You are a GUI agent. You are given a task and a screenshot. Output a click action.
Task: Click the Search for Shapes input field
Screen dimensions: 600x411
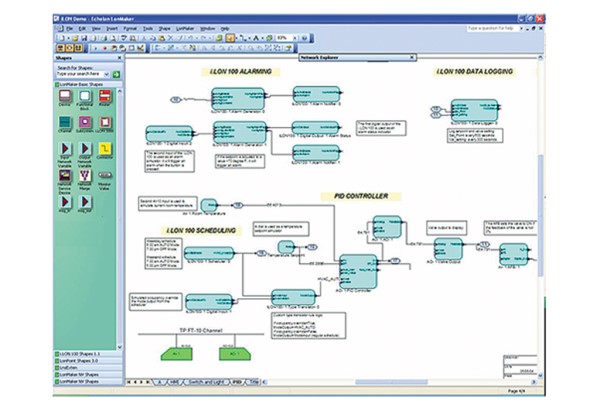[80, 74]
